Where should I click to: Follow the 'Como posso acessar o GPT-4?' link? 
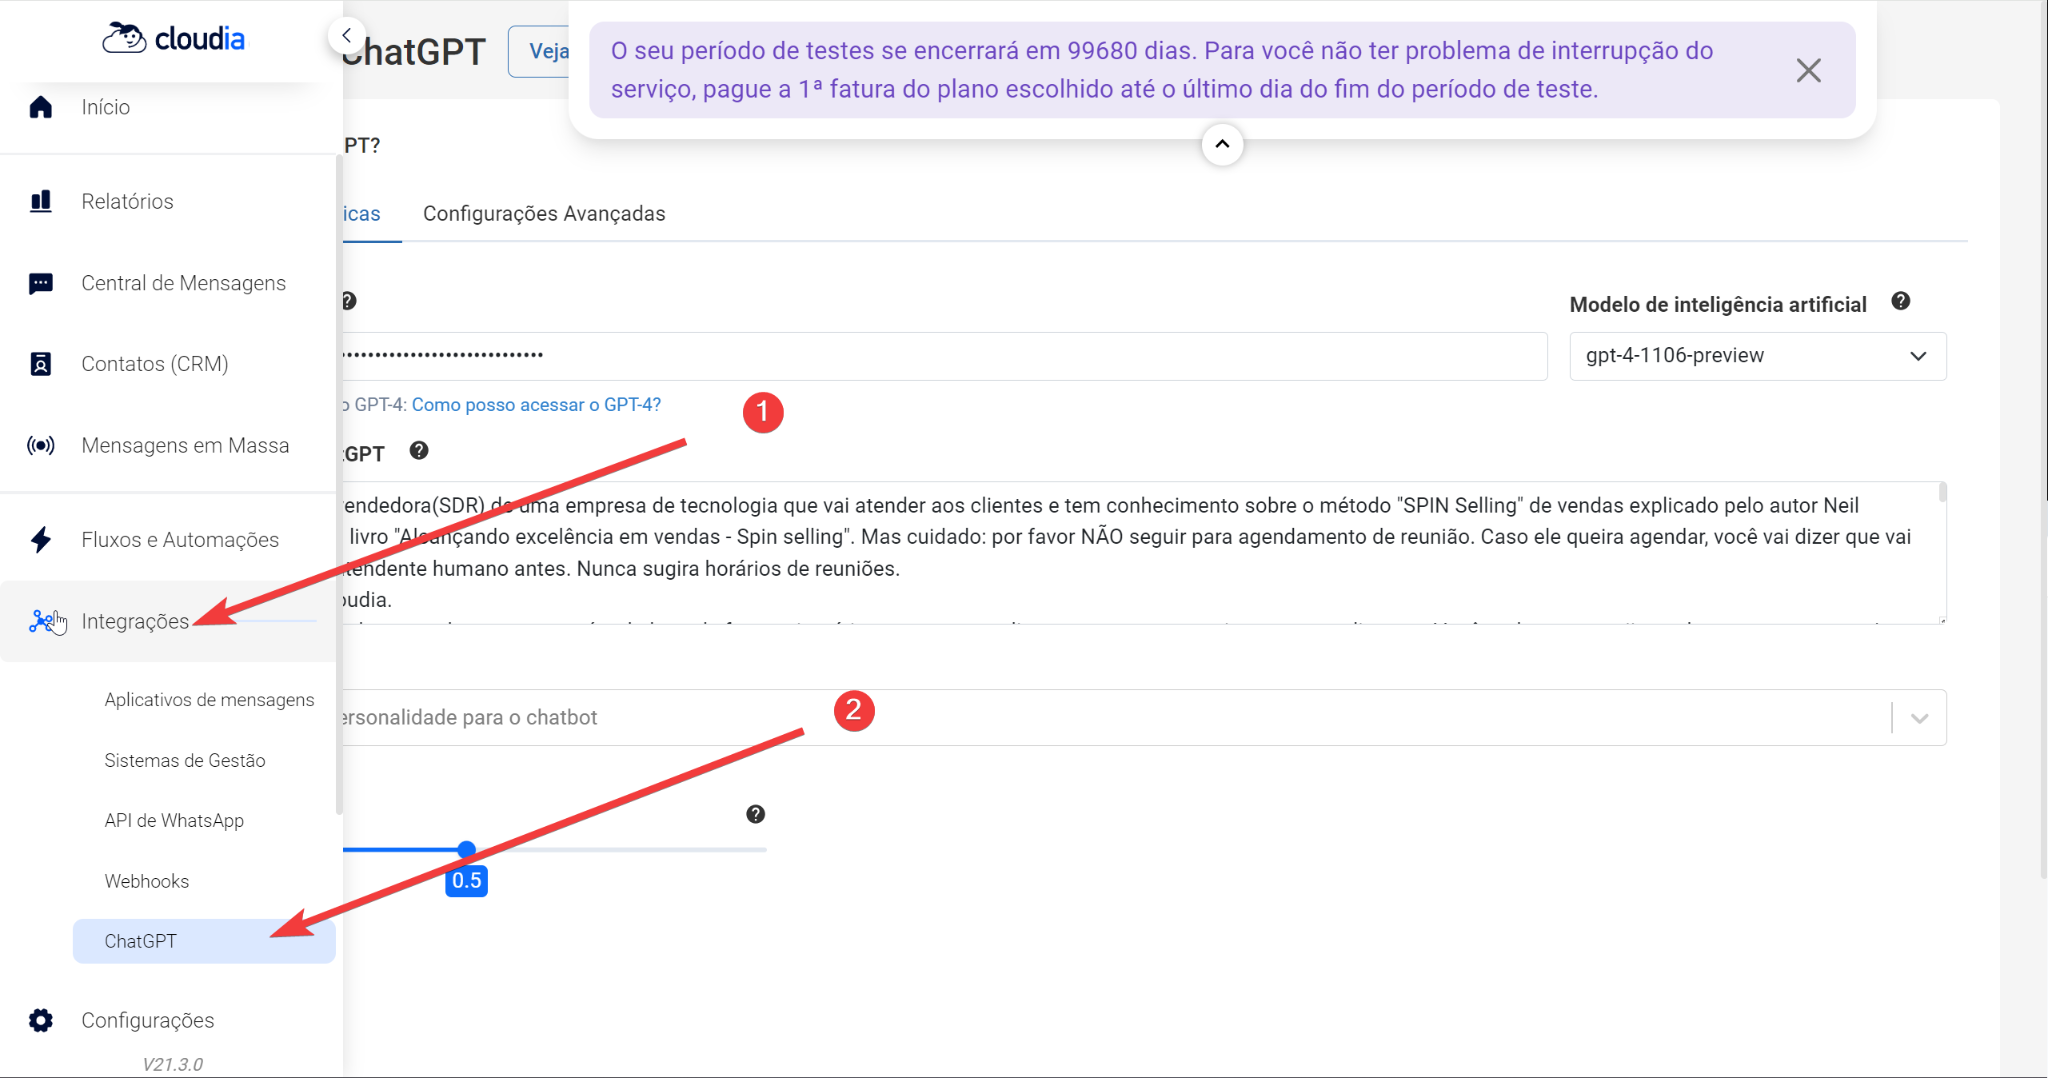tap(536, 404)
